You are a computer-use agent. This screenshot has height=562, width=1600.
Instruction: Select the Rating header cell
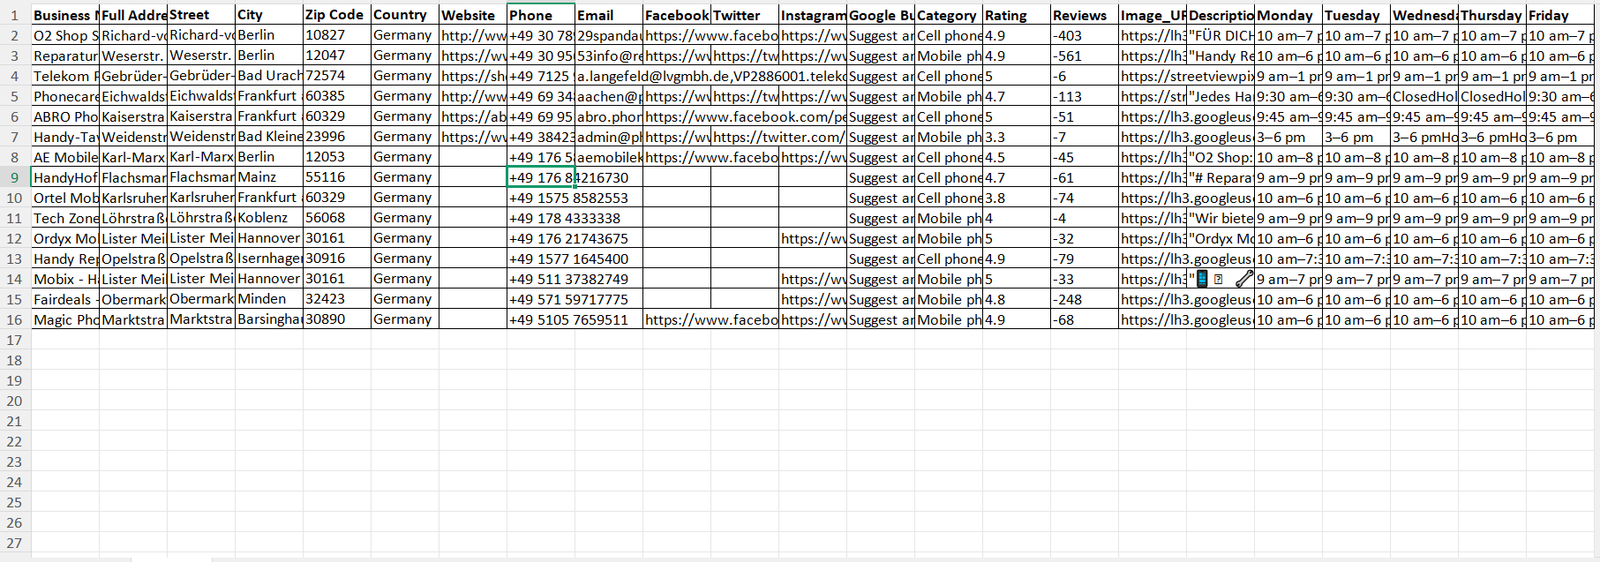point(1016,15)
